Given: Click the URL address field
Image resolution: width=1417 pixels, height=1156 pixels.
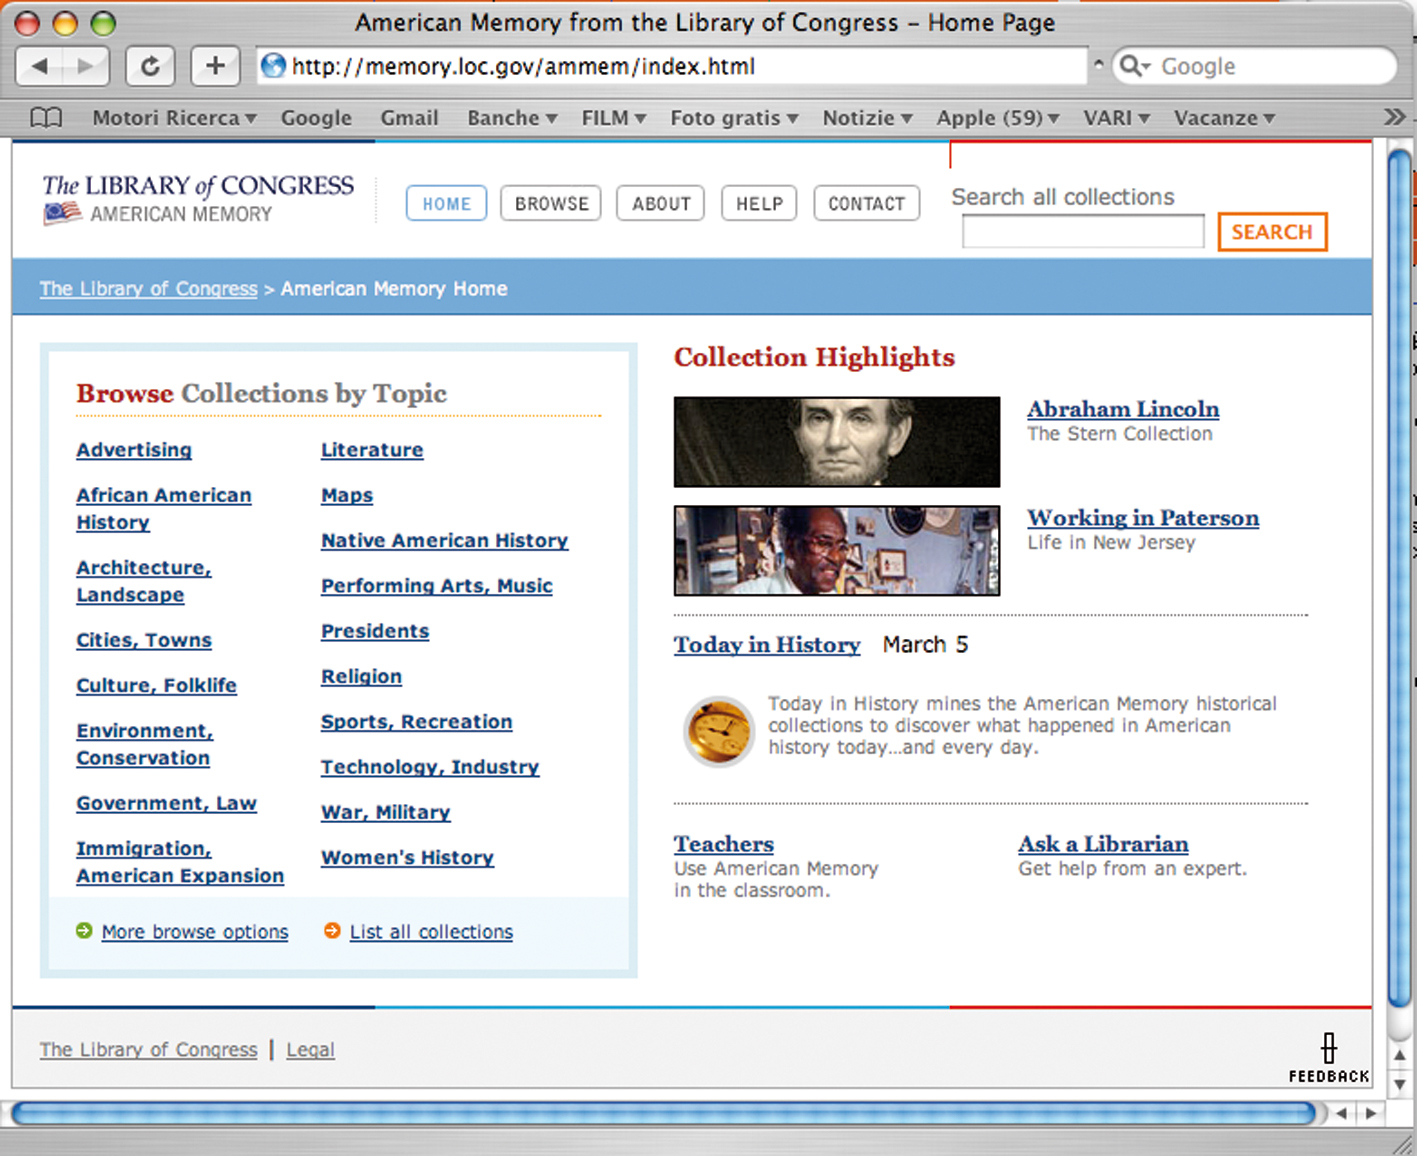Looking at the screenshot, I should click(670, 66).
